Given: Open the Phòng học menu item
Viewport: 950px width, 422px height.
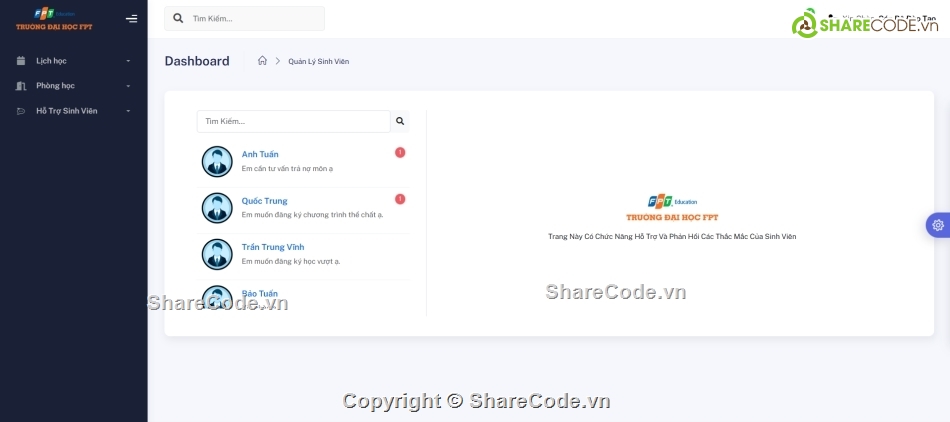Looking at the screenshot, I should tap(73, 86).
